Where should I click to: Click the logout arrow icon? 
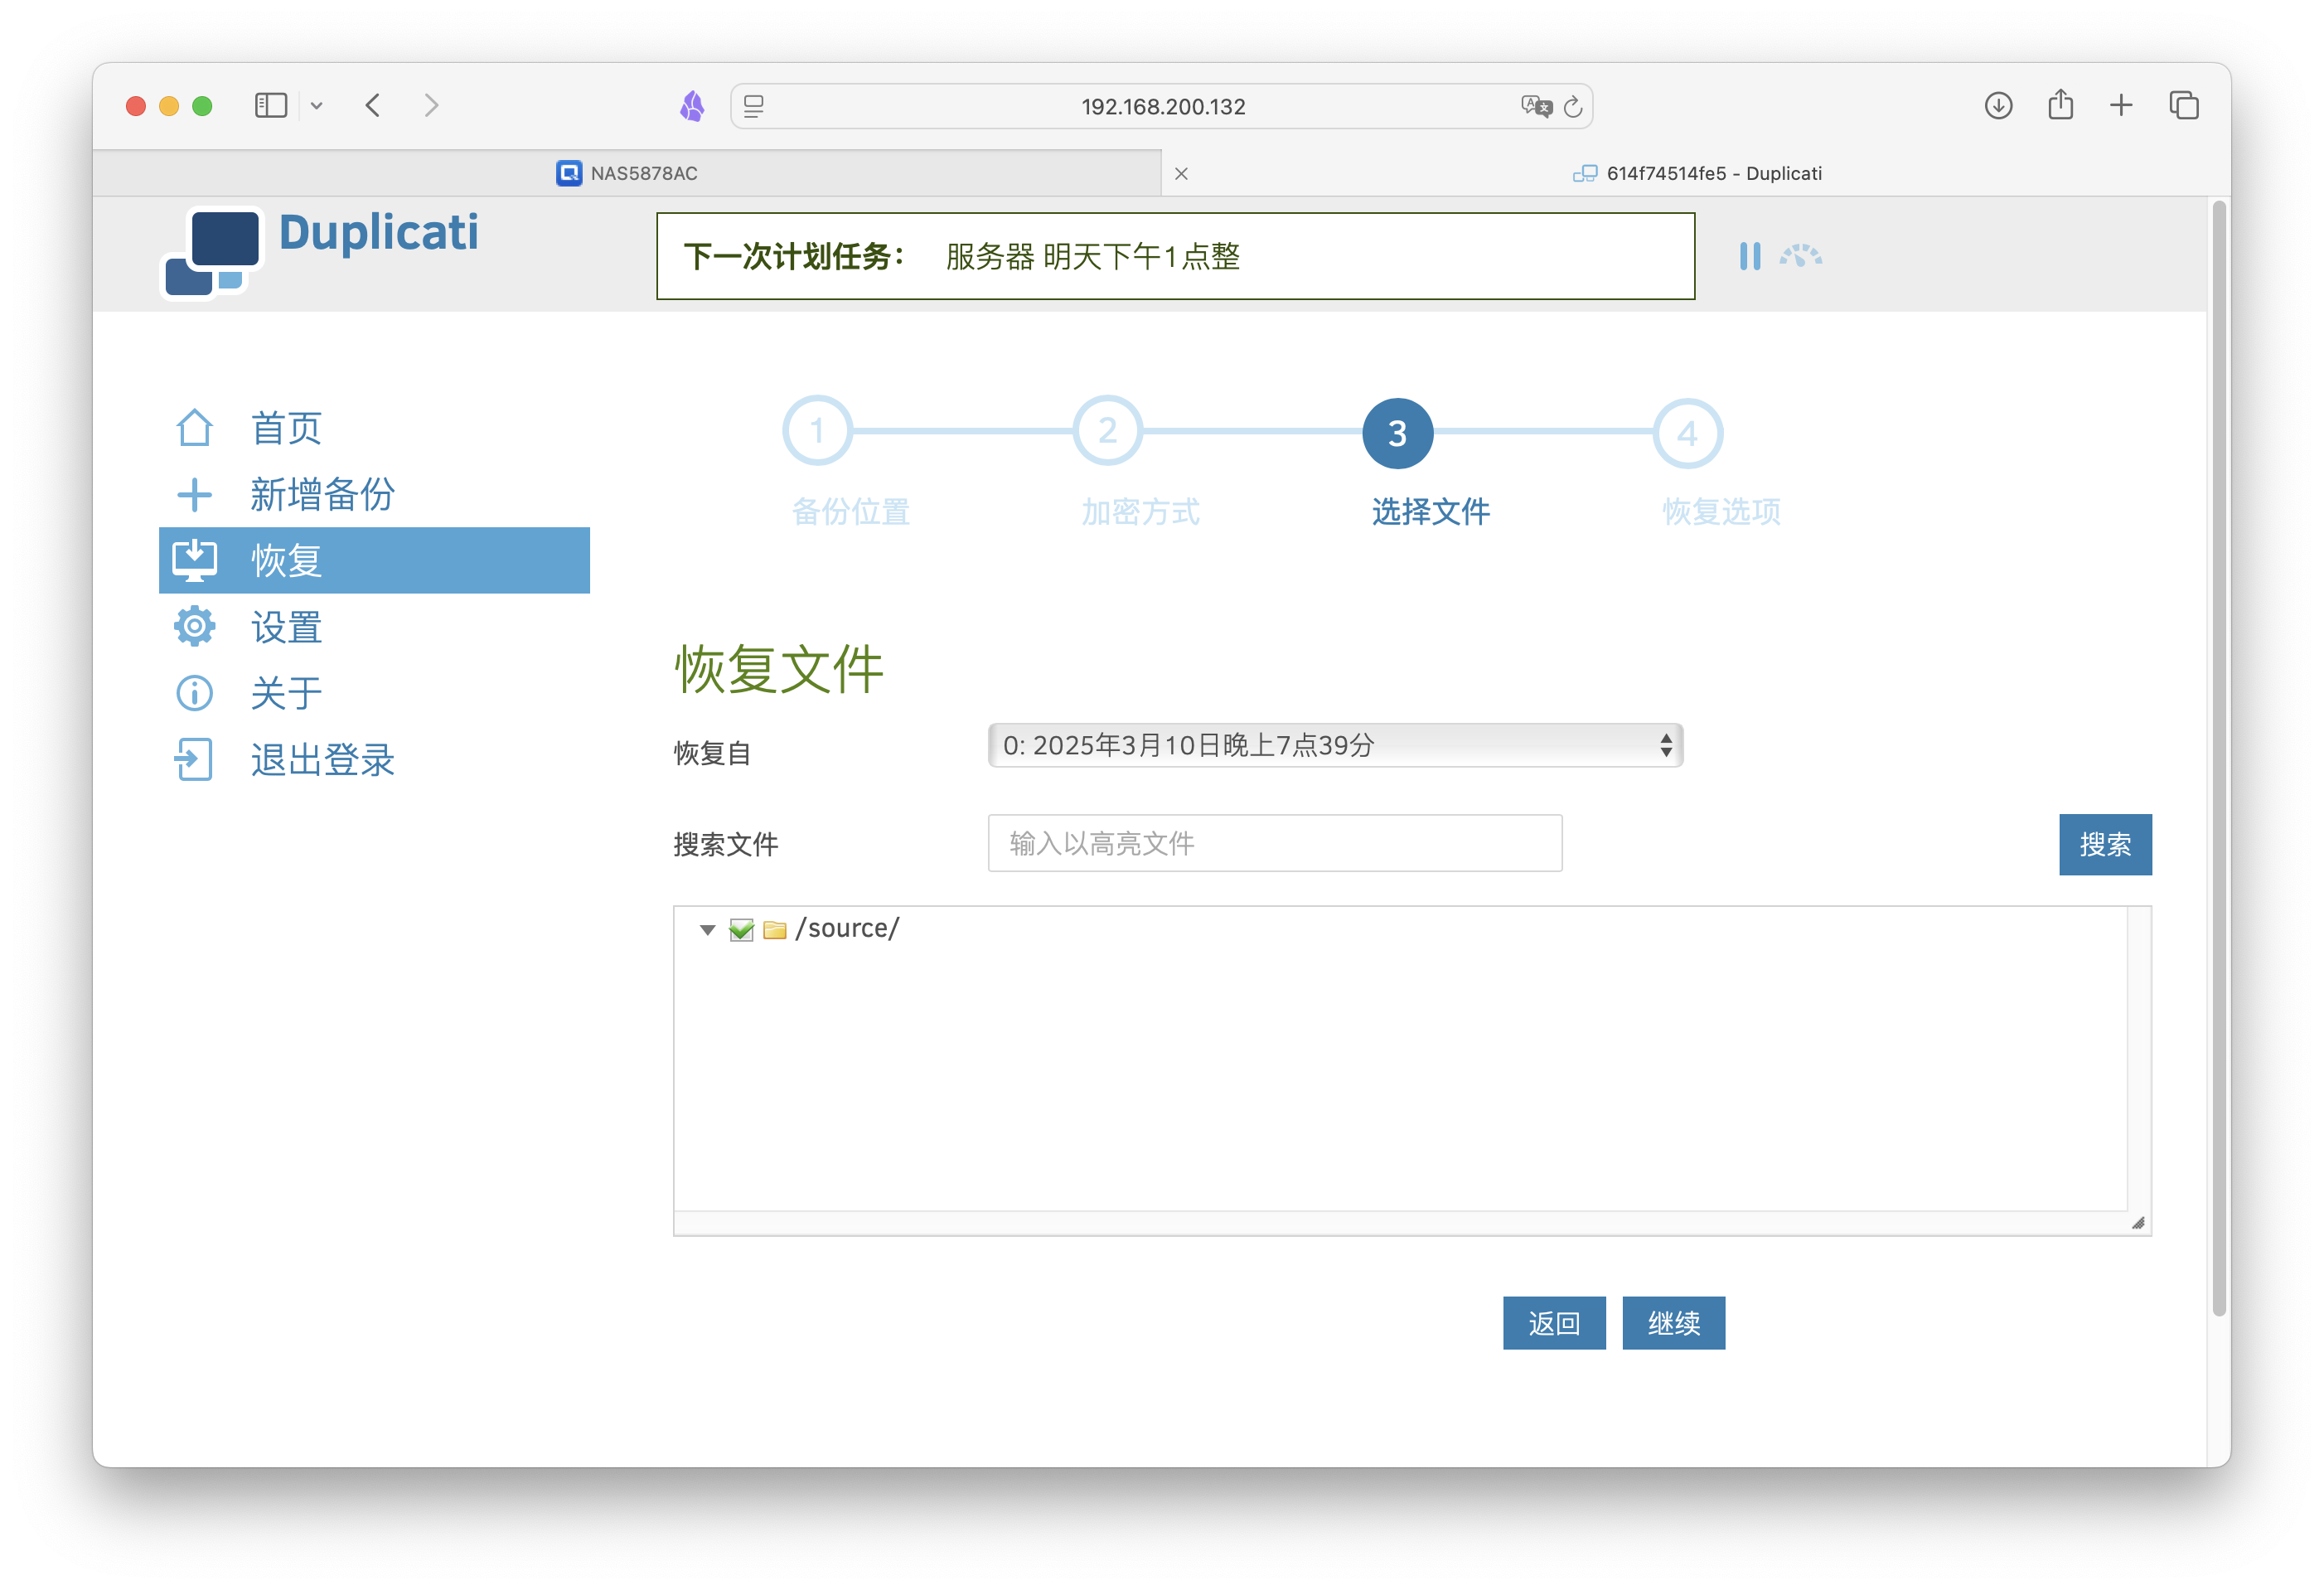tap(193, 760)
